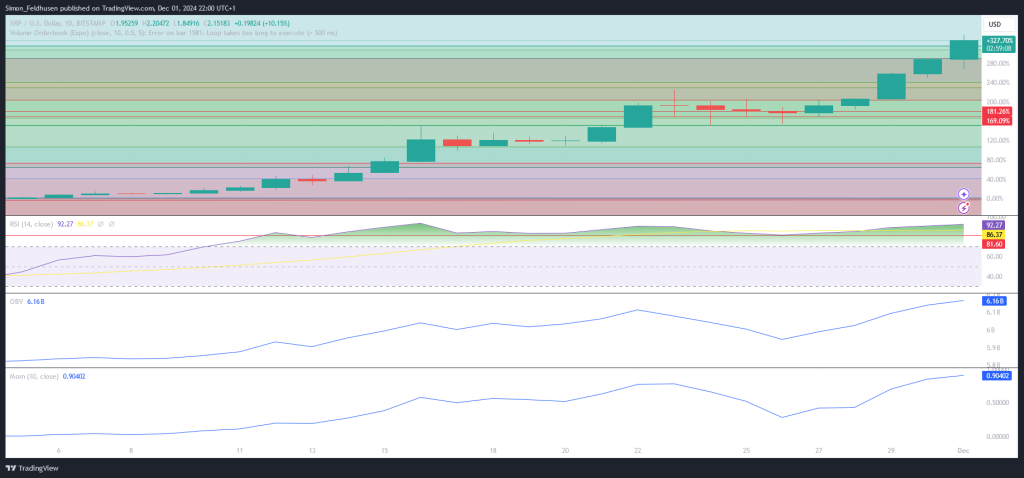1024x478 pixels.
Task: Click date 11 on the time axis
Action: [x=240, y=451]
